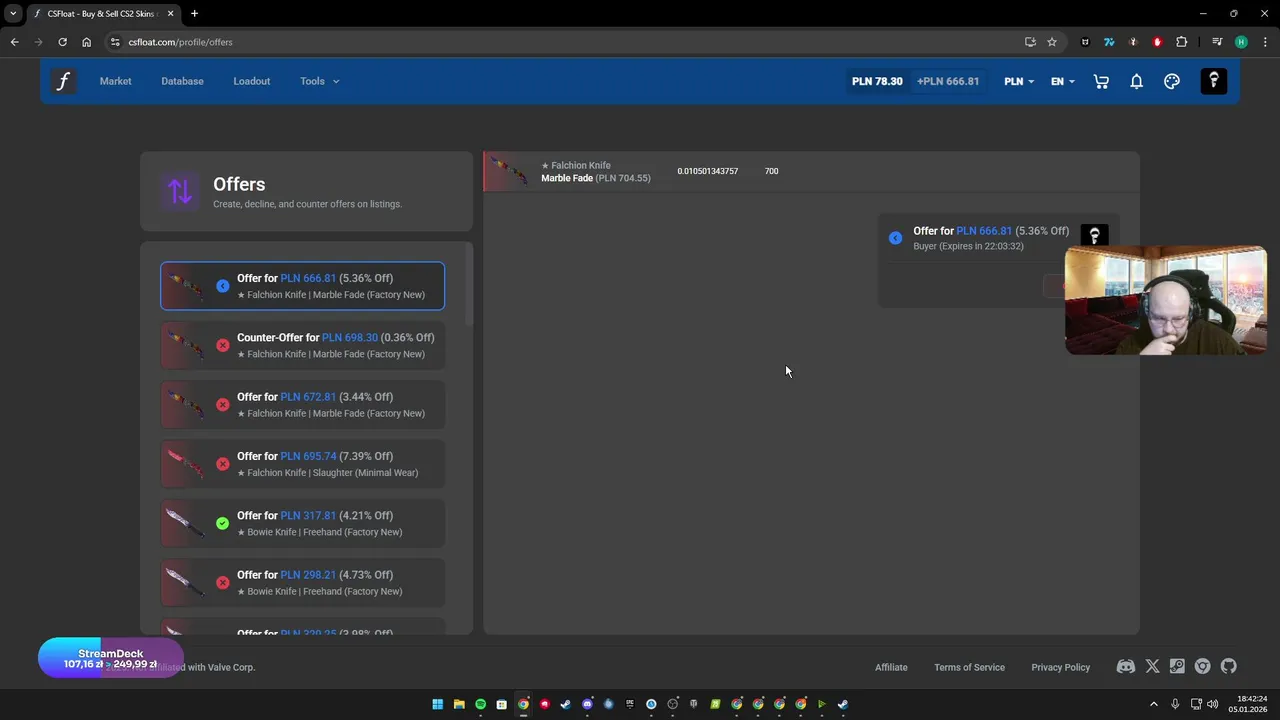Select the Falchion Knife offer for PLN 672.81
The height and width of the screenshot is (720, 1280).
click(302, 405)
